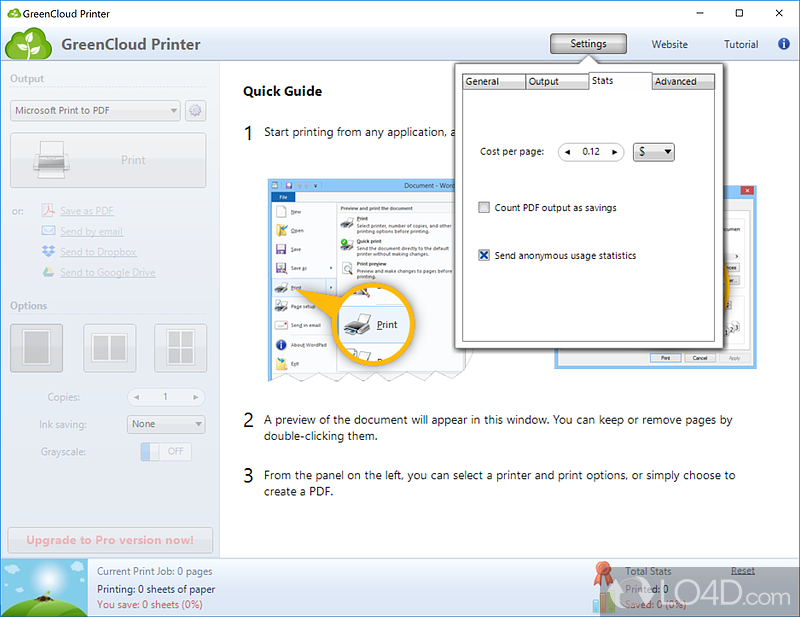This screenshot has height=617, width=800.
Task: Click 'Current Print Job: 0 pages' text
Action: click(155, 572)
